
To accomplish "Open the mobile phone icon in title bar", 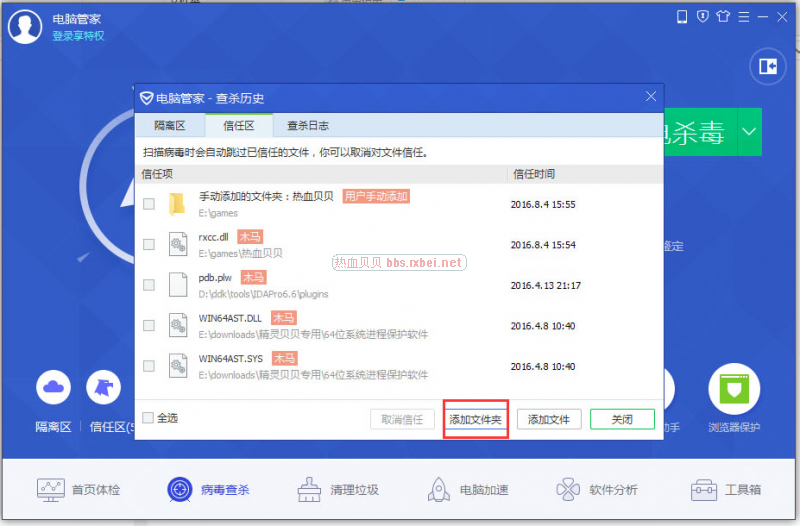I will point(683,16).
